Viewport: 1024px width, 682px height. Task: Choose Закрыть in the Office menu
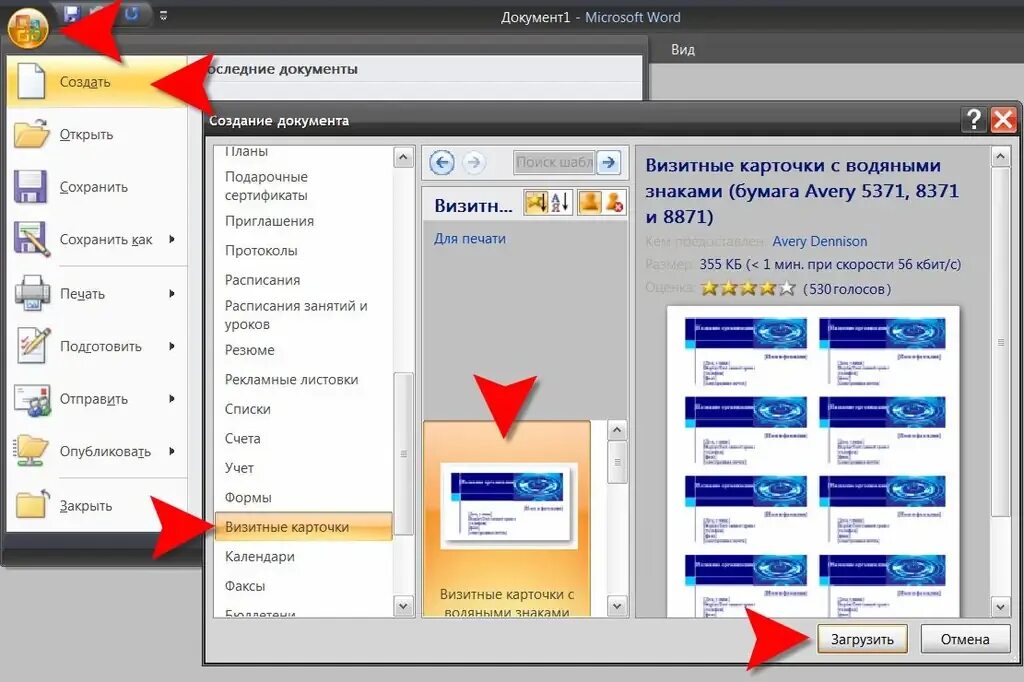coord(97,506)
